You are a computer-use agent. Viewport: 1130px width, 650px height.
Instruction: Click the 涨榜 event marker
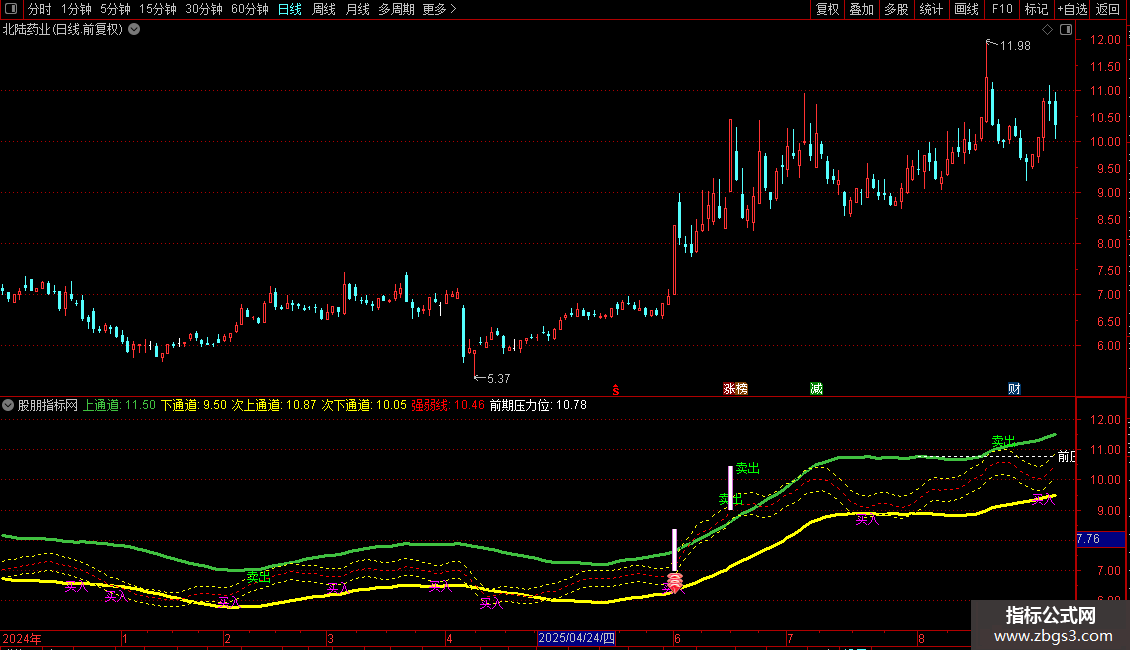click(x=735, y=389)
